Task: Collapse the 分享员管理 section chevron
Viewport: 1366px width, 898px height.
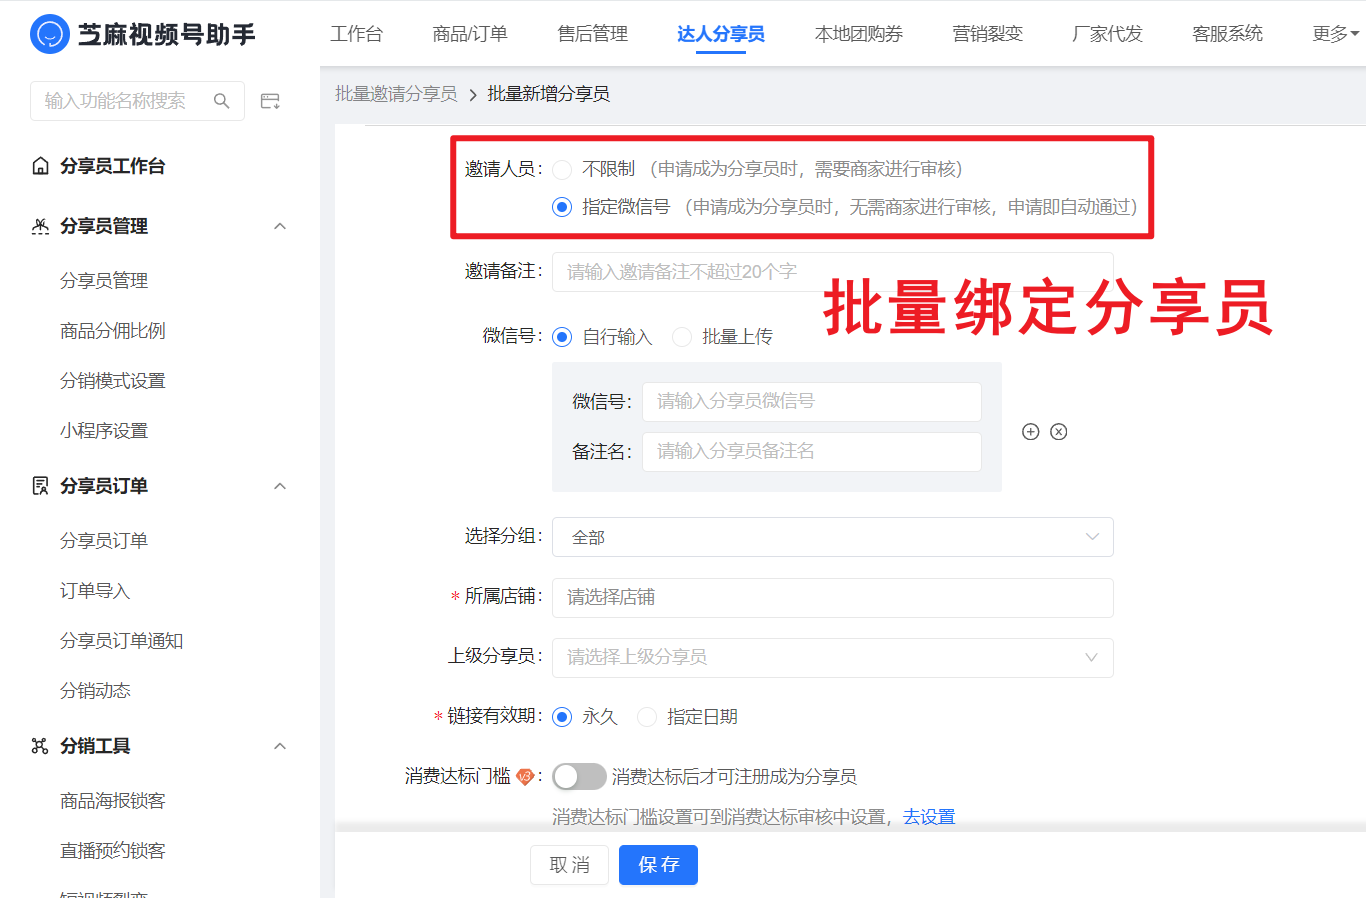Action: (280, 226)
